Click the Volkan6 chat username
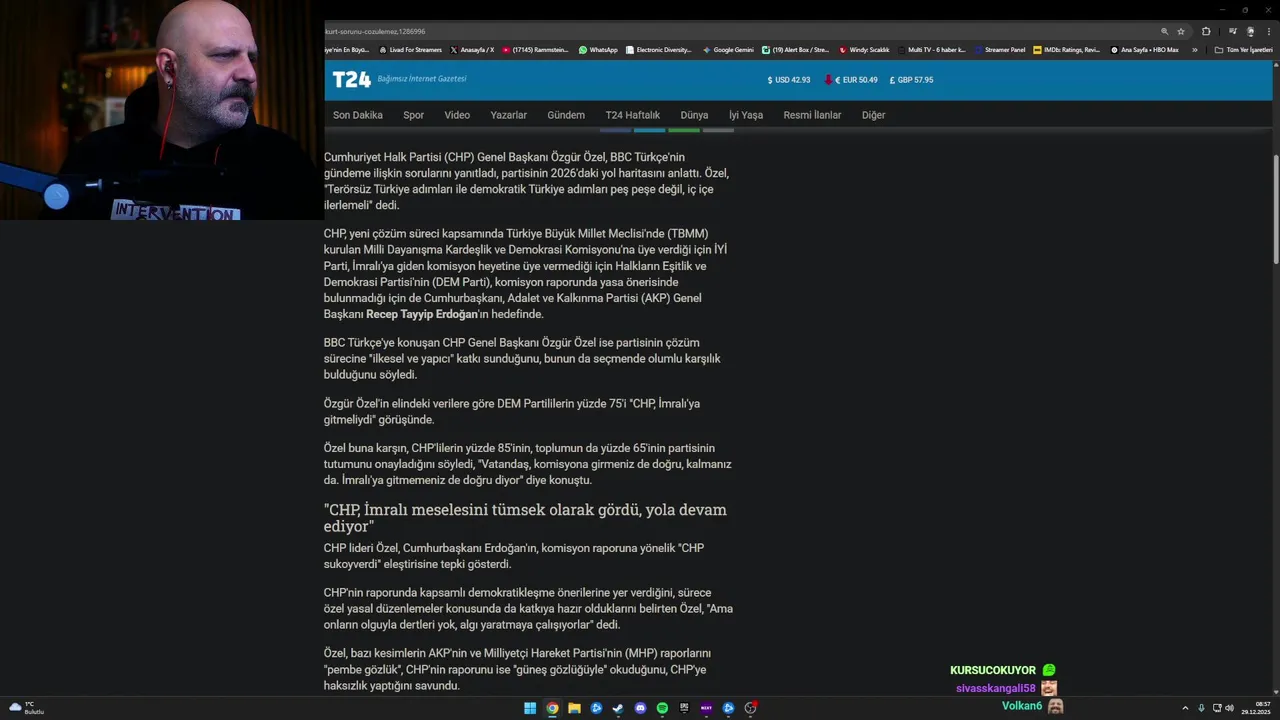 click(x=1022, y=706)
